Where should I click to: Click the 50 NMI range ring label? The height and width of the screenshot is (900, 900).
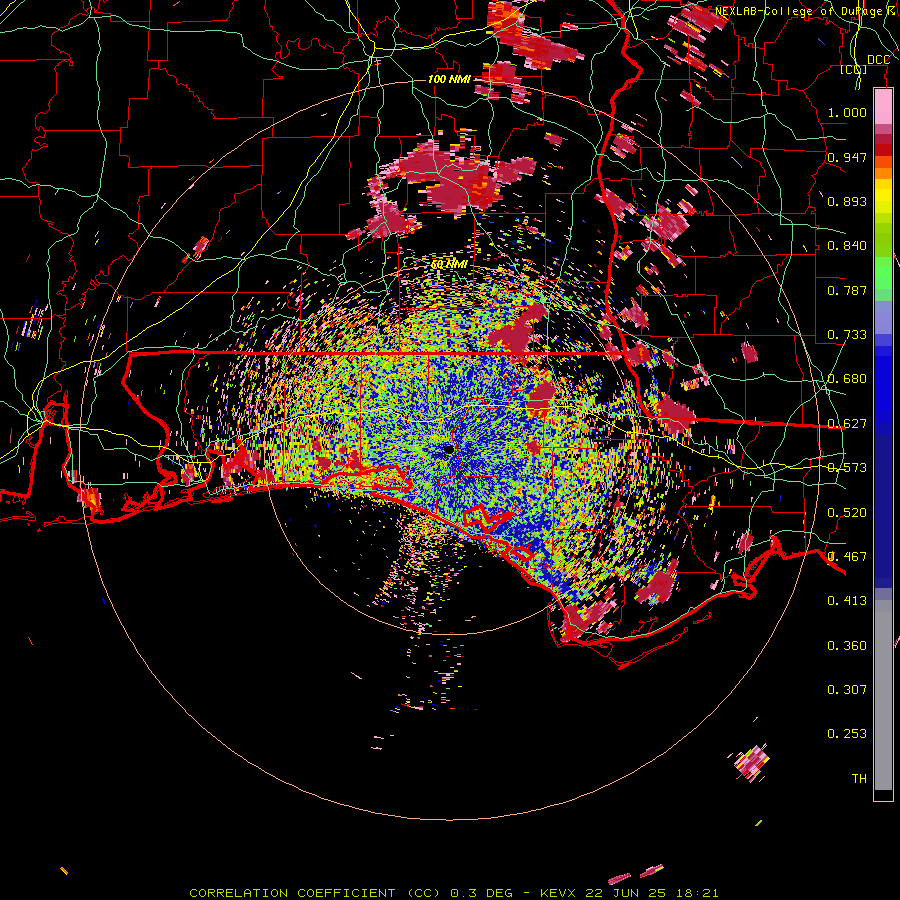coord(449,265)
